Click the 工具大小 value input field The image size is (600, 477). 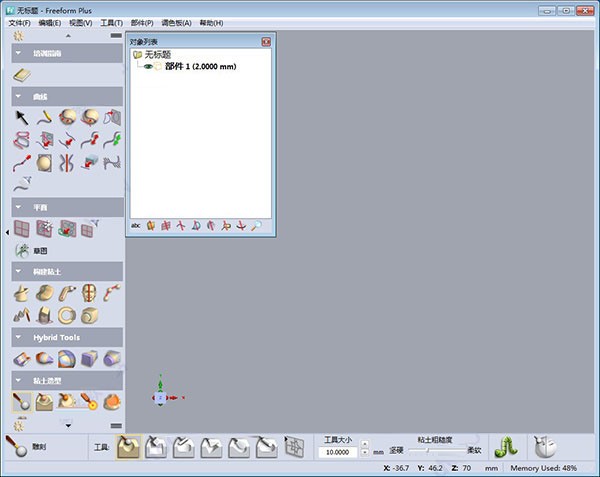coord(336,452)
